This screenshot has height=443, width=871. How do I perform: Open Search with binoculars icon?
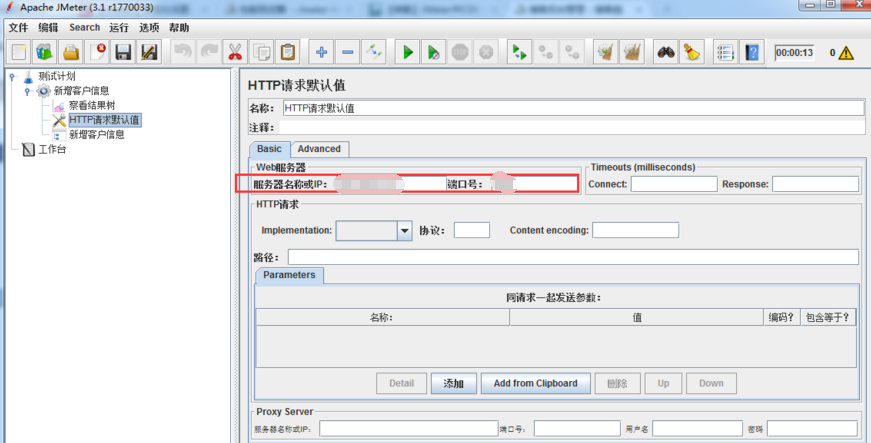coord(665,53)
